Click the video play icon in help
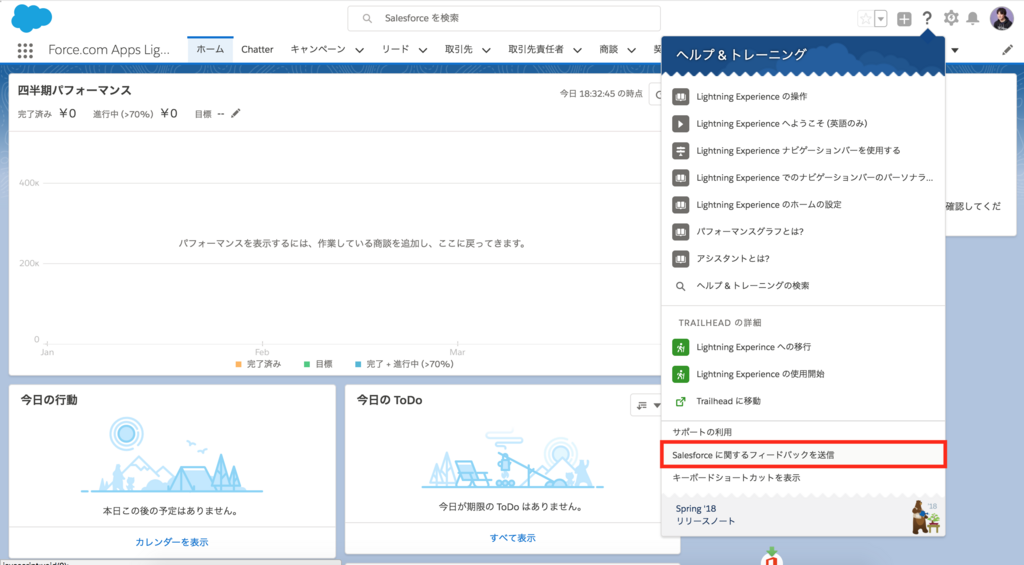 [x=680, y=123]
